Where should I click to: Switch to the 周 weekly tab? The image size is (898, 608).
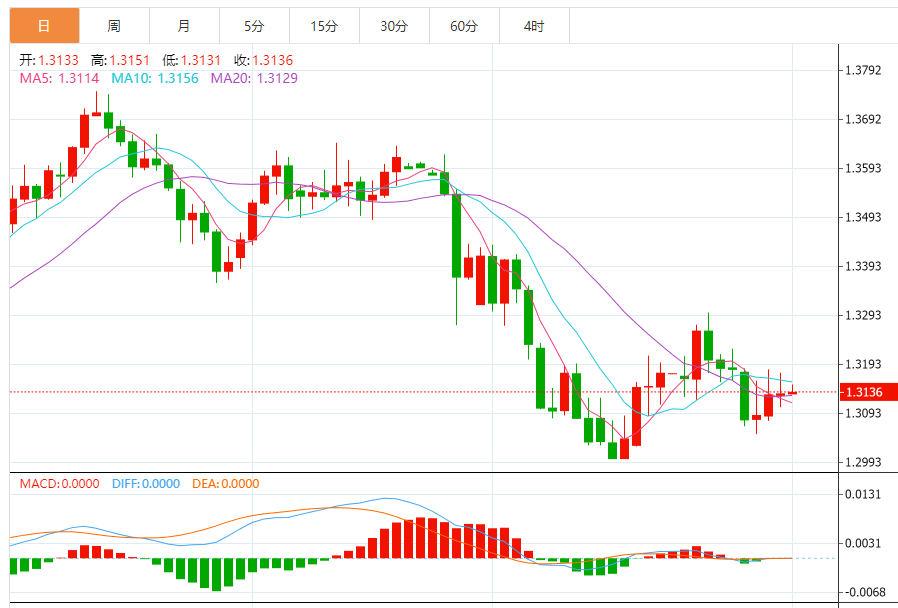114,26
